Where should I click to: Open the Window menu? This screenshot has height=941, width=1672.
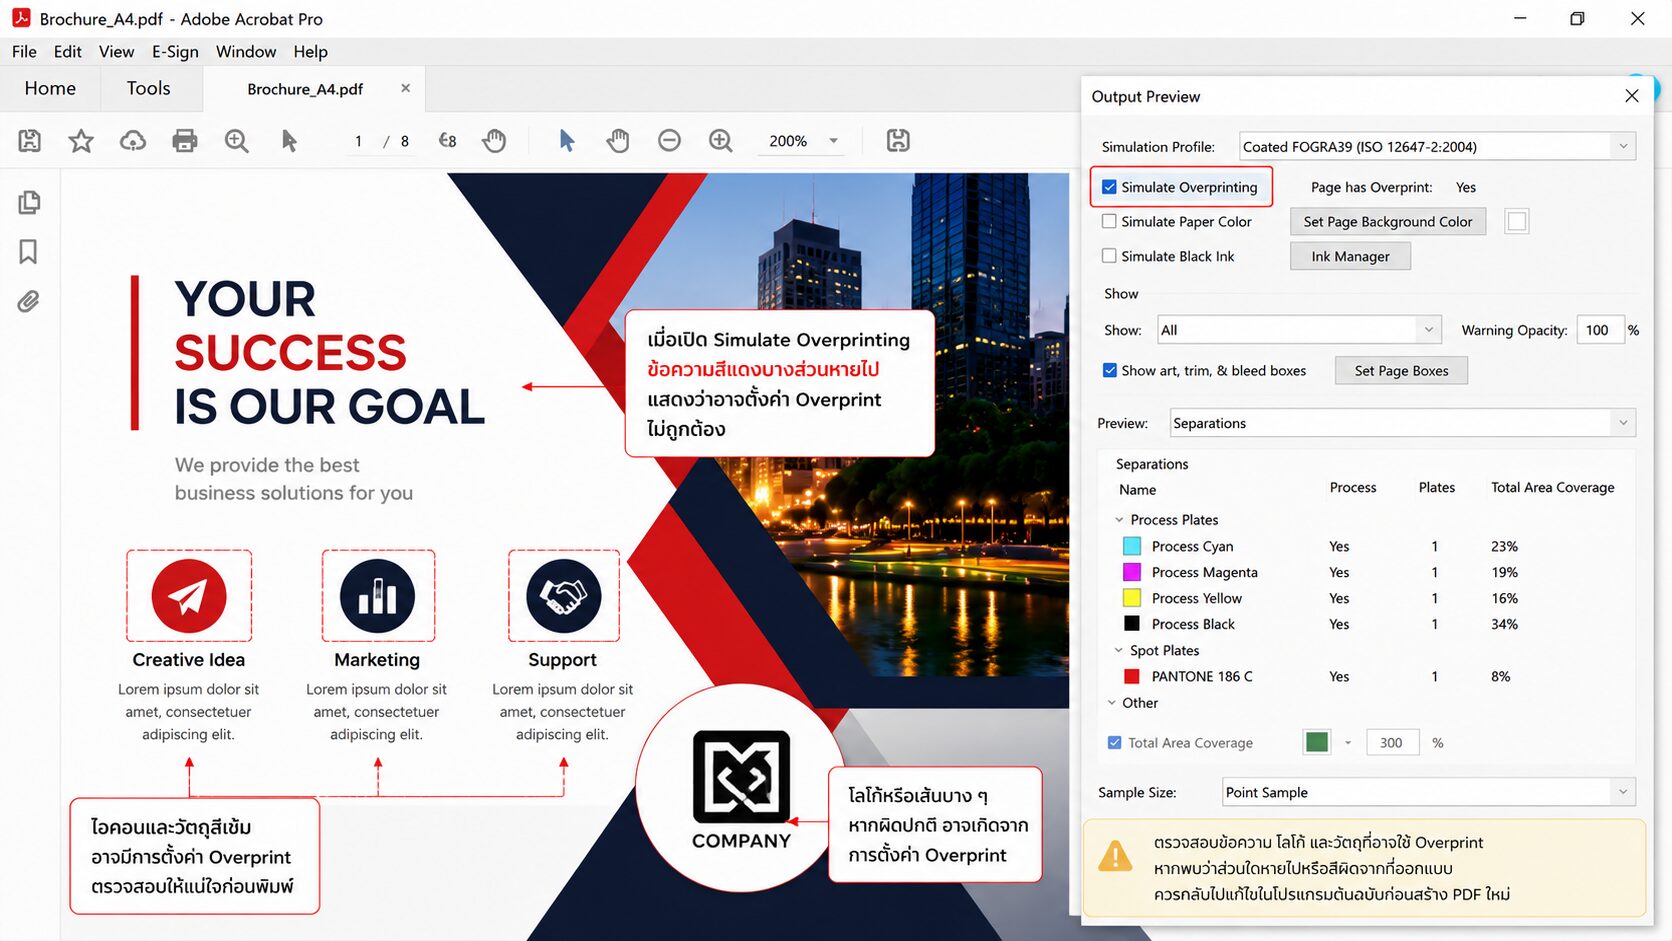[246, 51]
